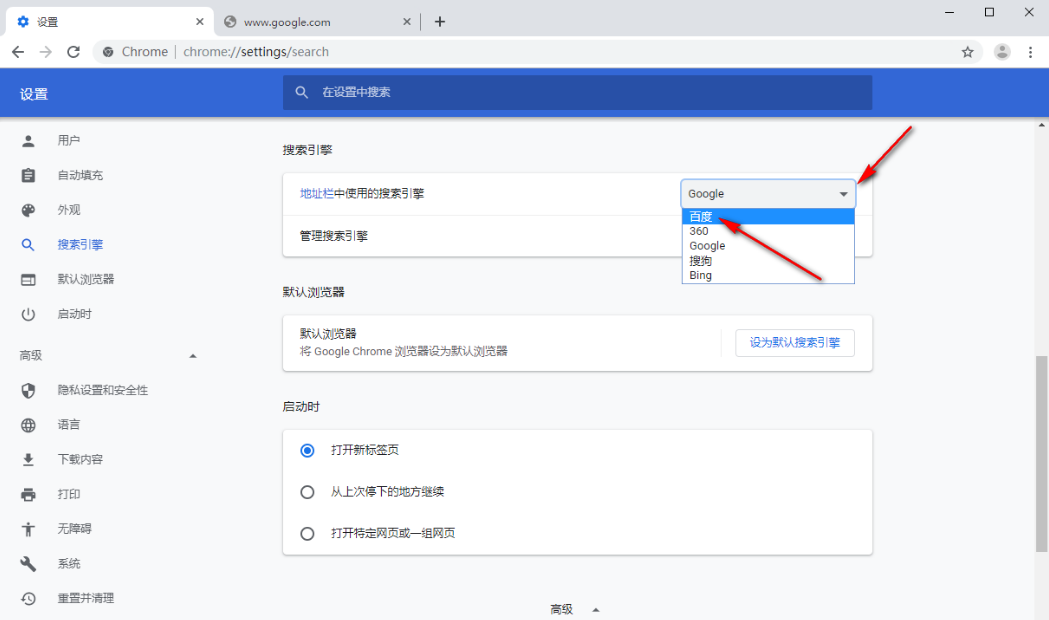Switch to the 设置 browser tab
The height and width of the screenshot is (620, 1049).
point(110,22)
